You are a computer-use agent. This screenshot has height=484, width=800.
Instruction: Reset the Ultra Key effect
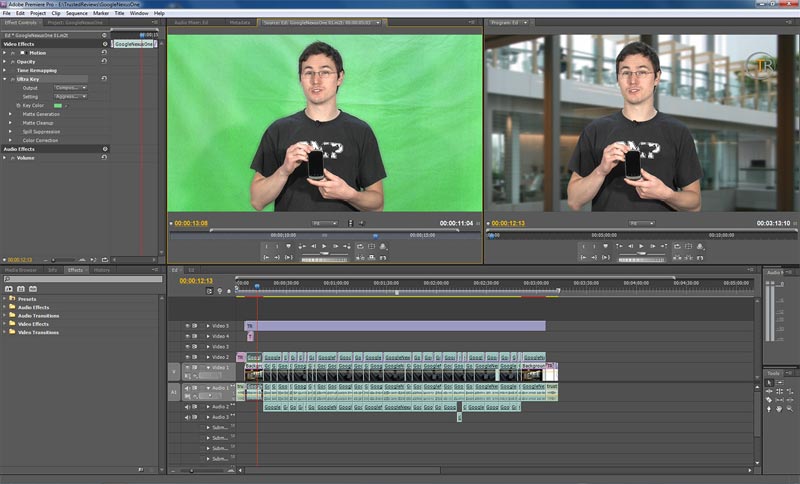pyautogui.click(x=104, y=79)
